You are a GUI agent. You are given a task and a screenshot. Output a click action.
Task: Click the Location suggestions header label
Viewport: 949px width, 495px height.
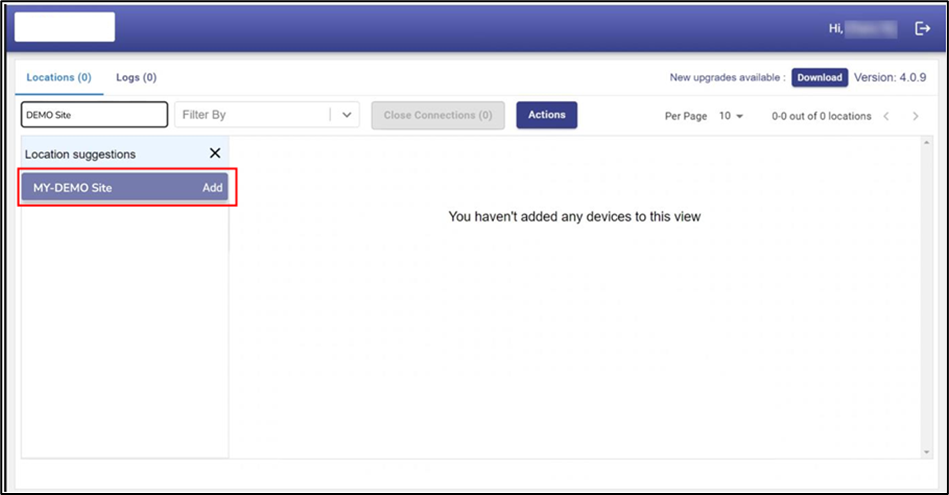point(80,154)
